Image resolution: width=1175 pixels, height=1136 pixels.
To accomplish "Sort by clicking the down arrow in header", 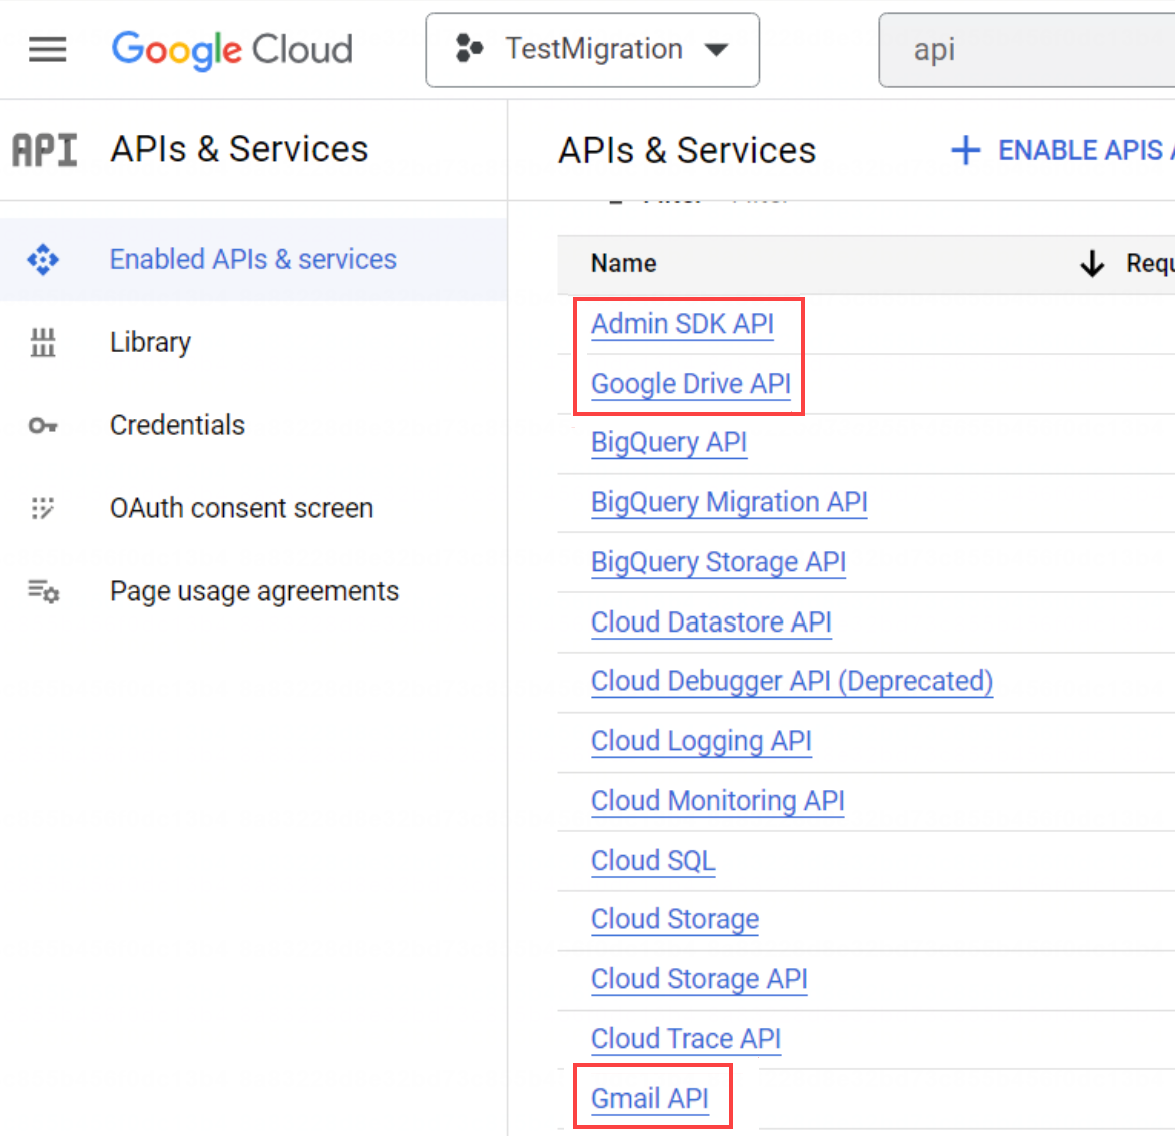I will point(1092,264).
